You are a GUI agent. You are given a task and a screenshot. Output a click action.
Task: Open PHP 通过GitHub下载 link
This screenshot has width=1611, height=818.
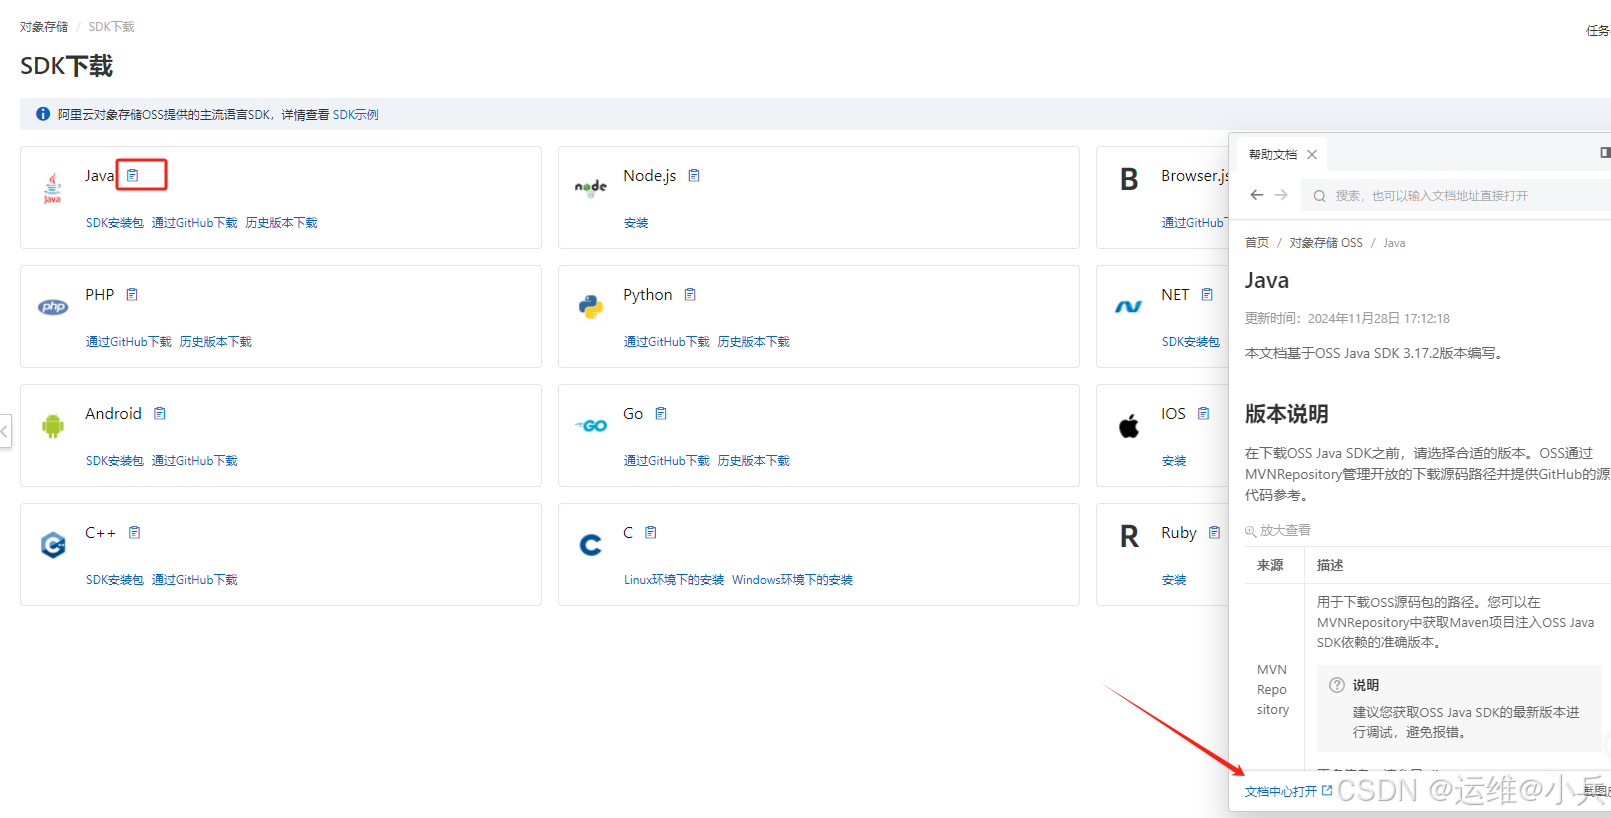tap(128, 342)
